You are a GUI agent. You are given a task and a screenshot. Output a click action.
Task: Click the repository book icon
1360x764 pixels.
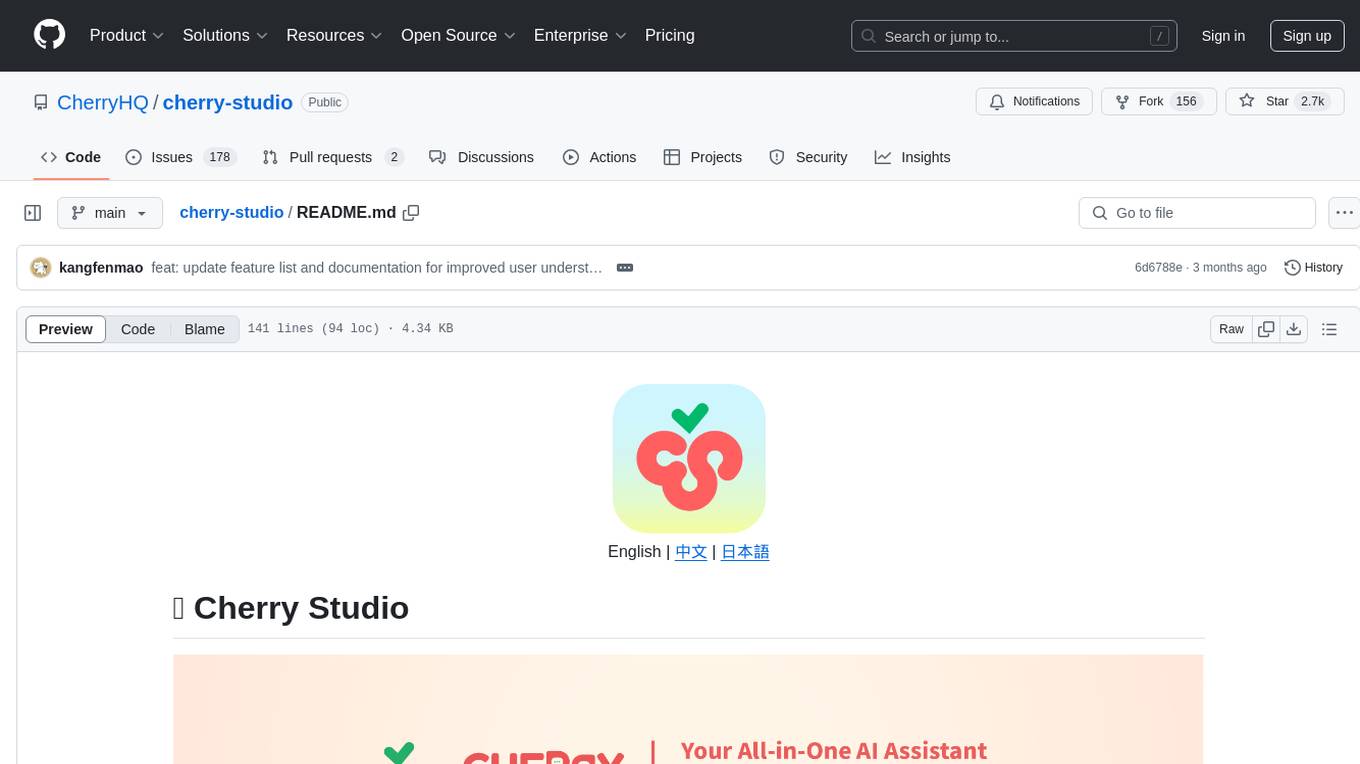[x=40, y=102]
